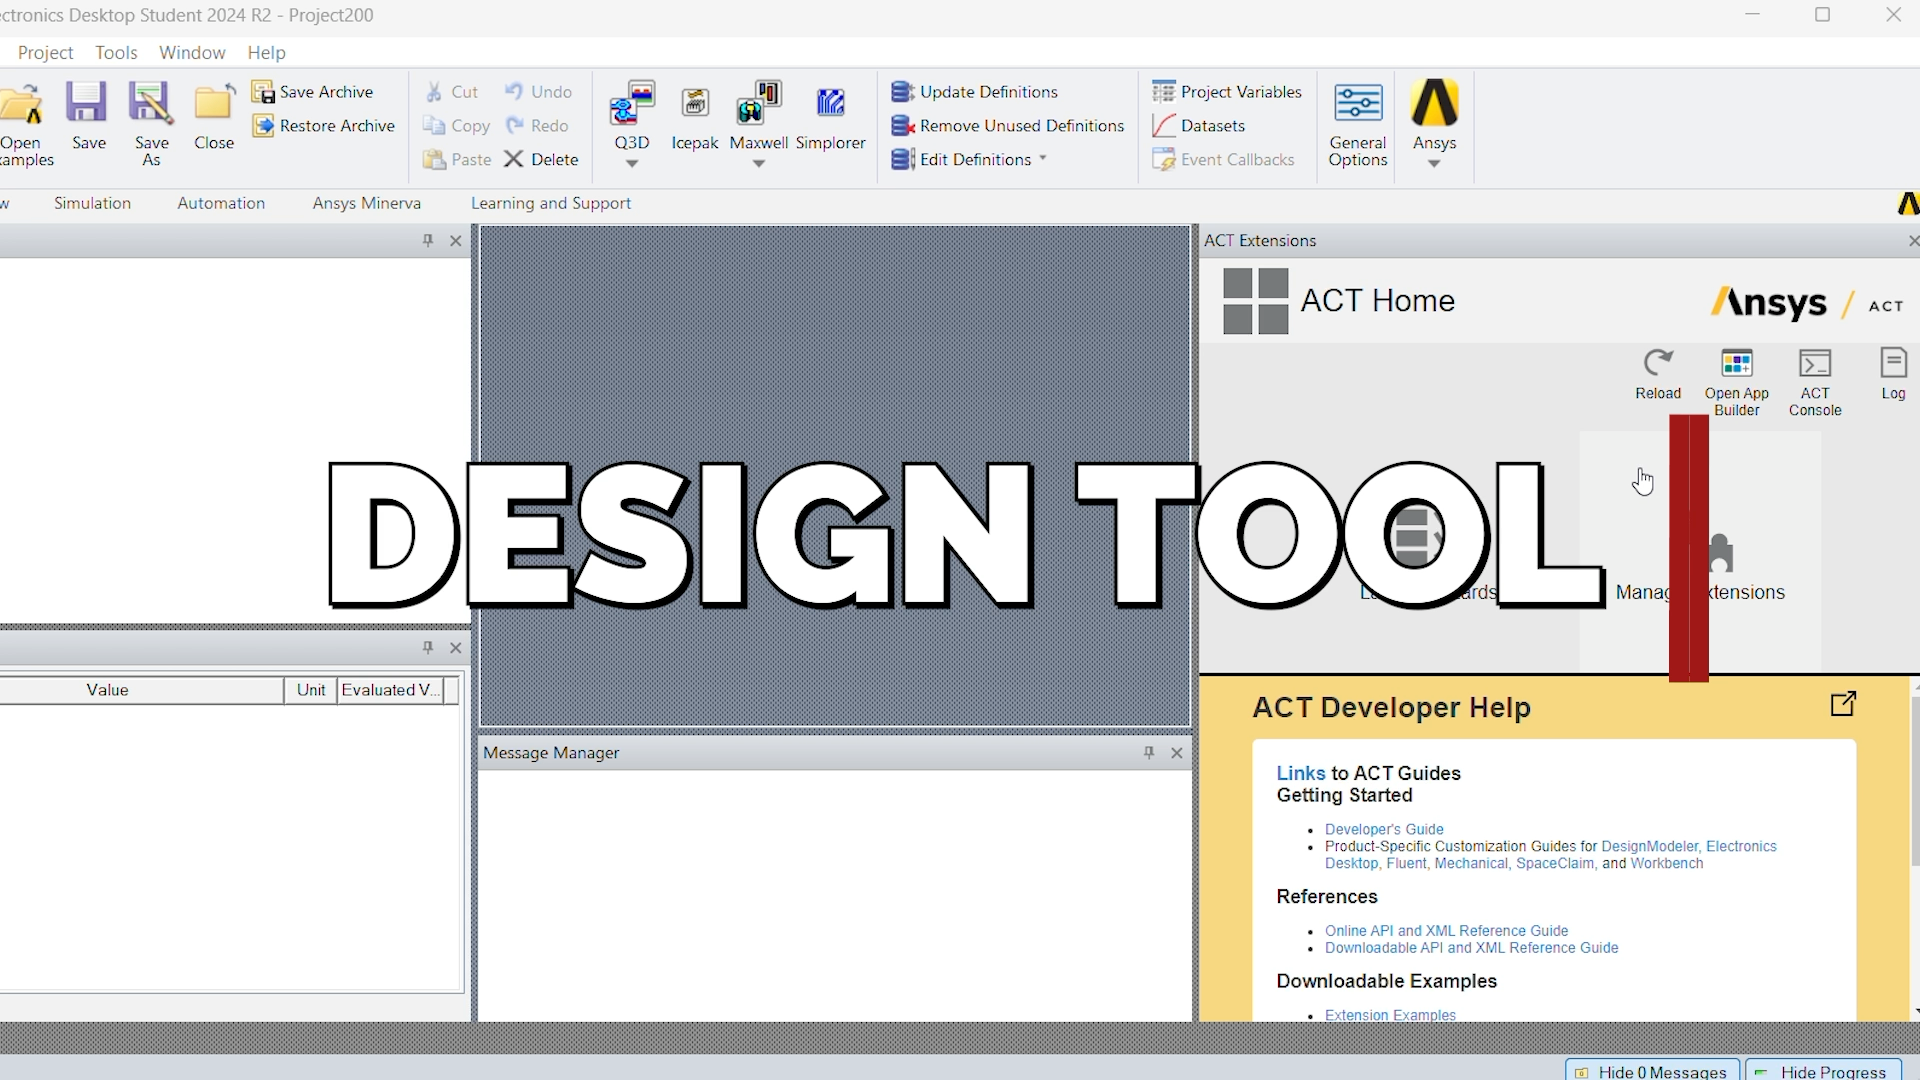Click the Hide Progress button
The height and width of the screenshot is (1080, 1920).
pos(1823,1071)
